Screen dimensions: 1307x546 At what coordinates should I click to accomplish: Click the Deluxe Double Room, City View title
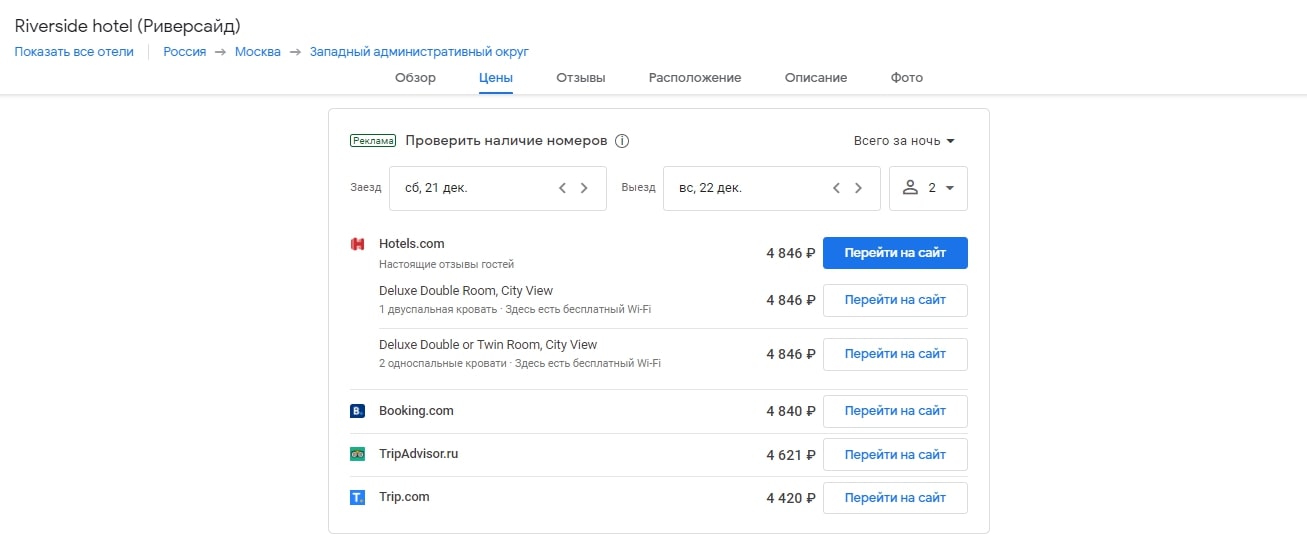tap(466, 291)
